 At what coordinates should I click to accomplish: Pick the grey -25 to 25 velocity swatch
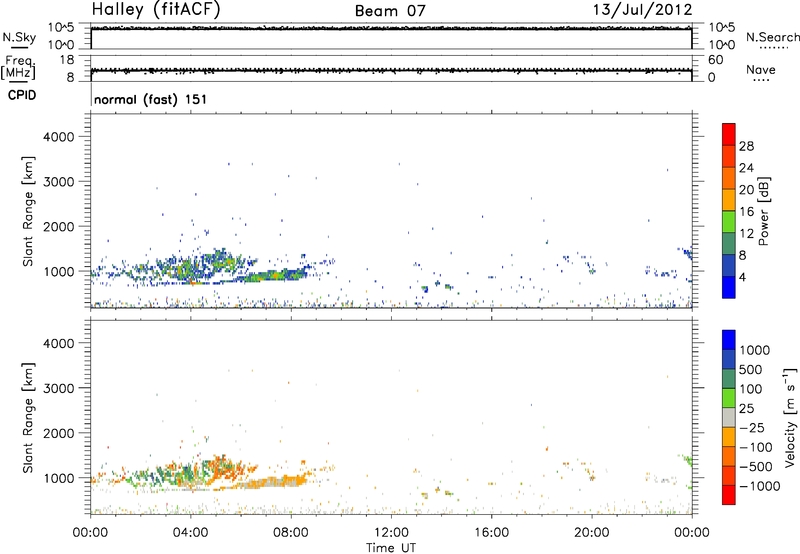coord(729,418)
